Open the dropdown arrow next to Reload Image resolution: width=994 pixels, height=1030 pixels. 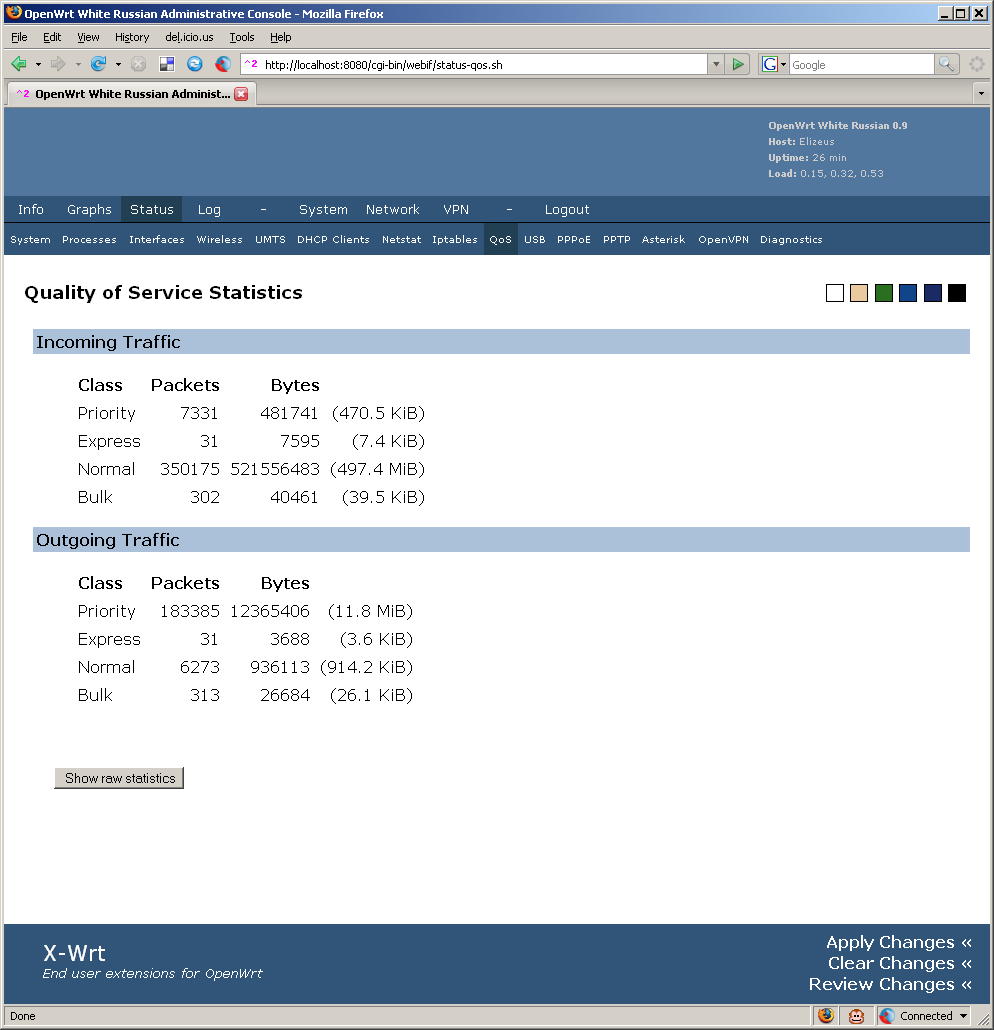pos(118,64)
